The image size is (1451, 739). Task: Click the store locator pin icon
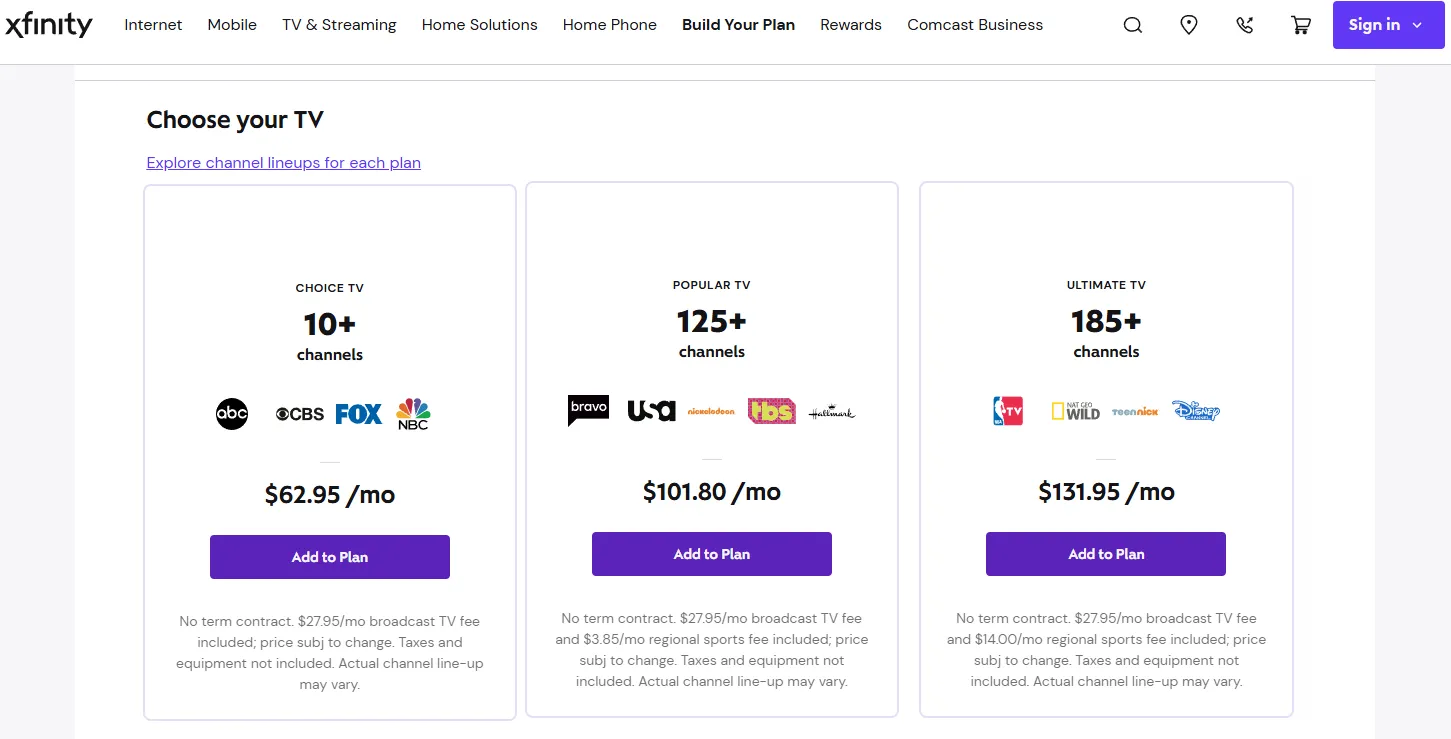(1188, 24)
